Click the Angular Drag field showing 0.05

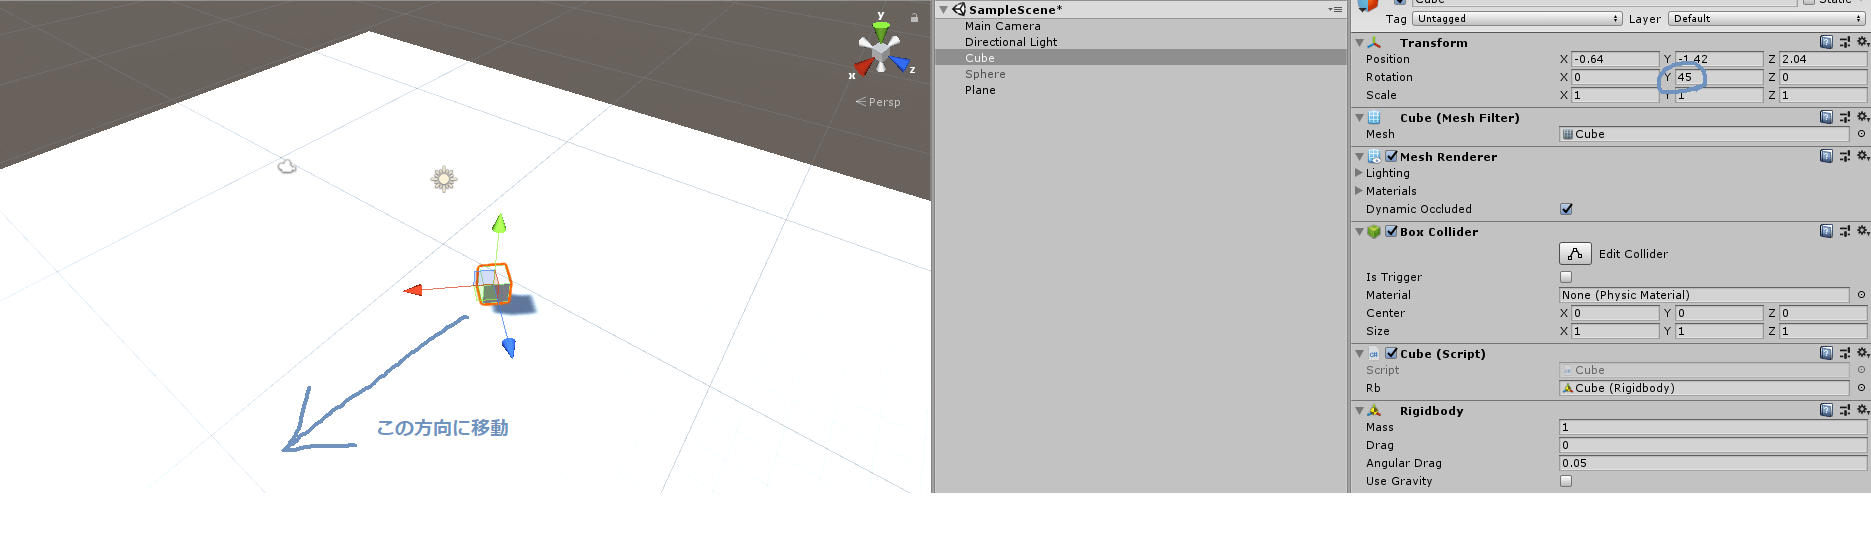tap(1713, 463)
